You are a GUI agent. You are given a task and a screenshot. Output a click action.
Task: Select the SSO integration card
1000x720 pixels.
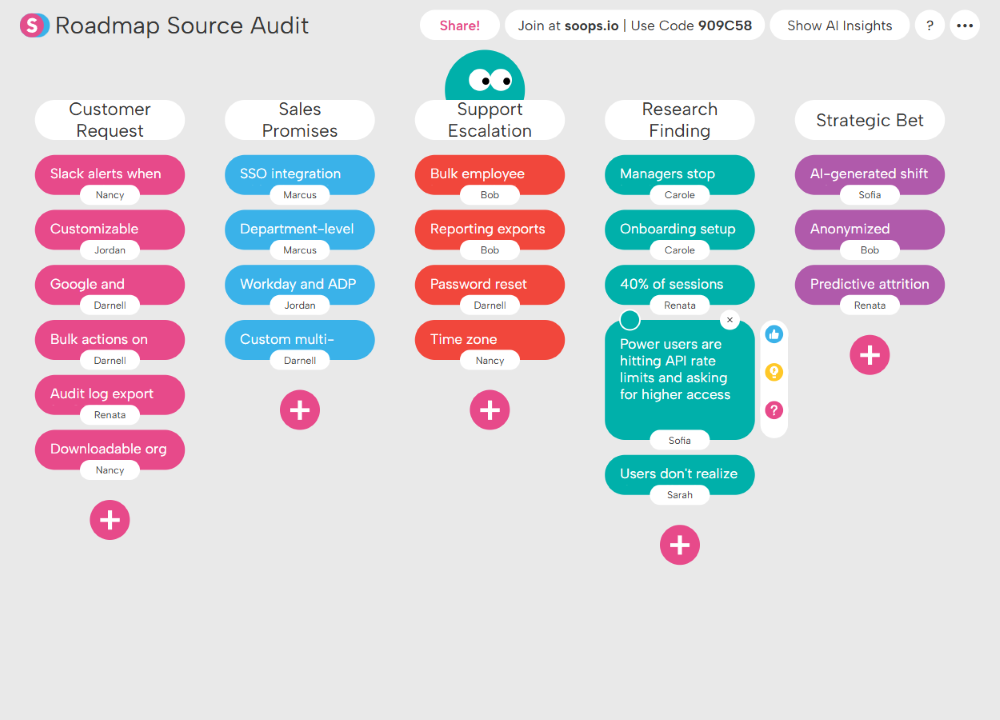click(x=299, y=174)
